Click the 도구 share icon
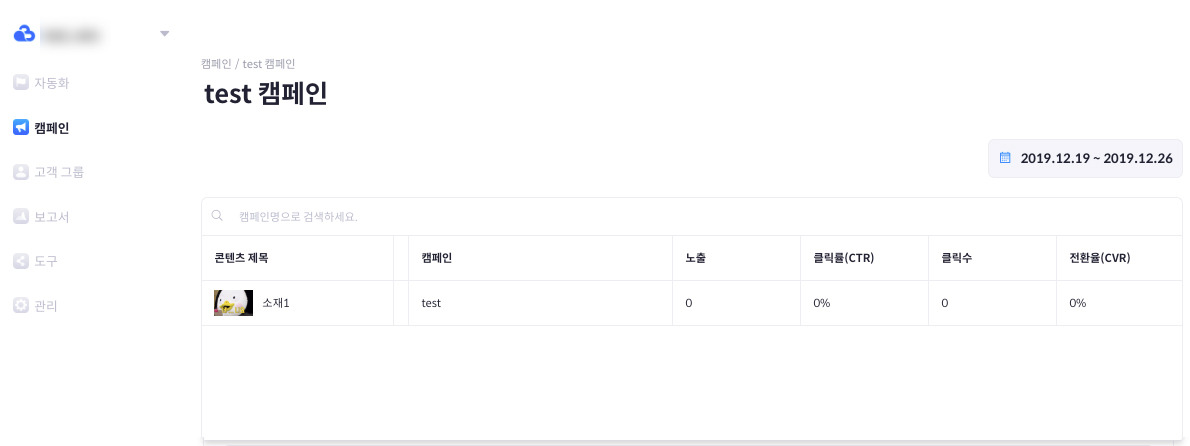 [20, 261]
